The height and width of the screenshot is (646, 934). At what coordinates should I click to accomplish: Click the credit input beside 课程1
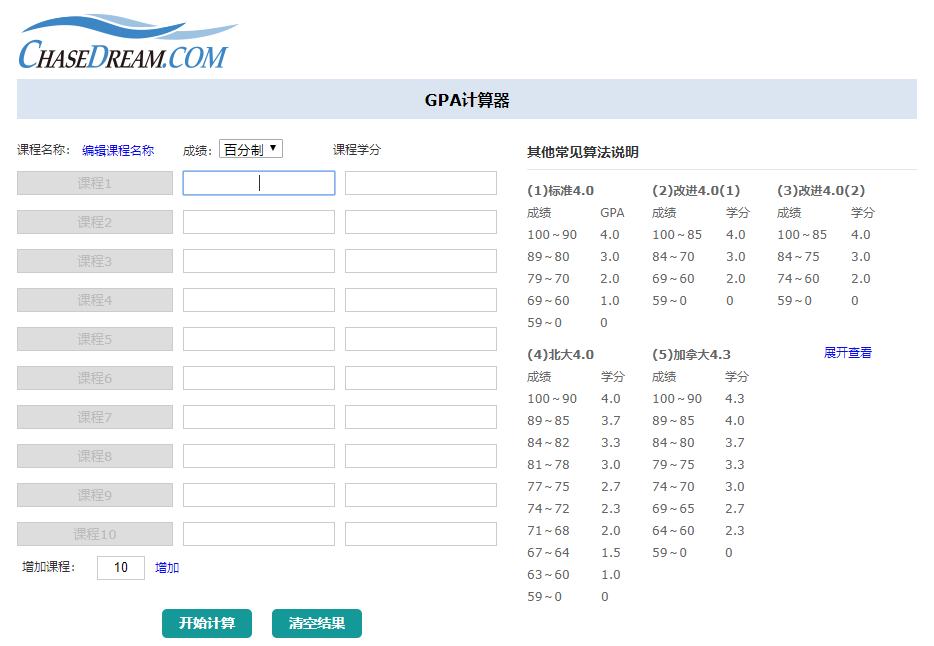[420, 182]
